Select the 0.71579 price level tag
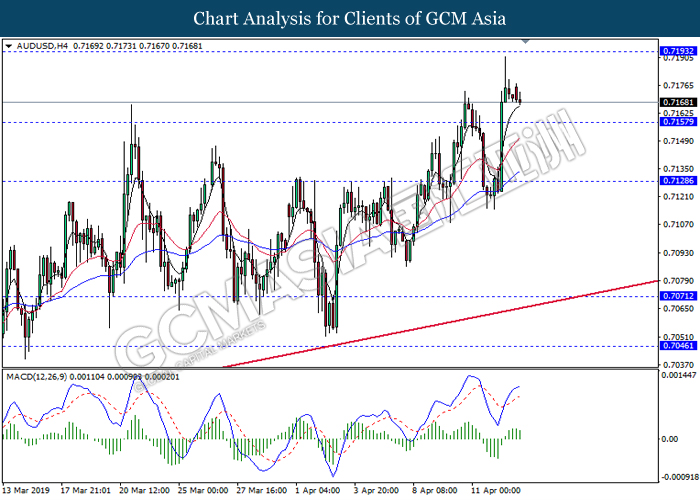 click(x=673, y=123)
